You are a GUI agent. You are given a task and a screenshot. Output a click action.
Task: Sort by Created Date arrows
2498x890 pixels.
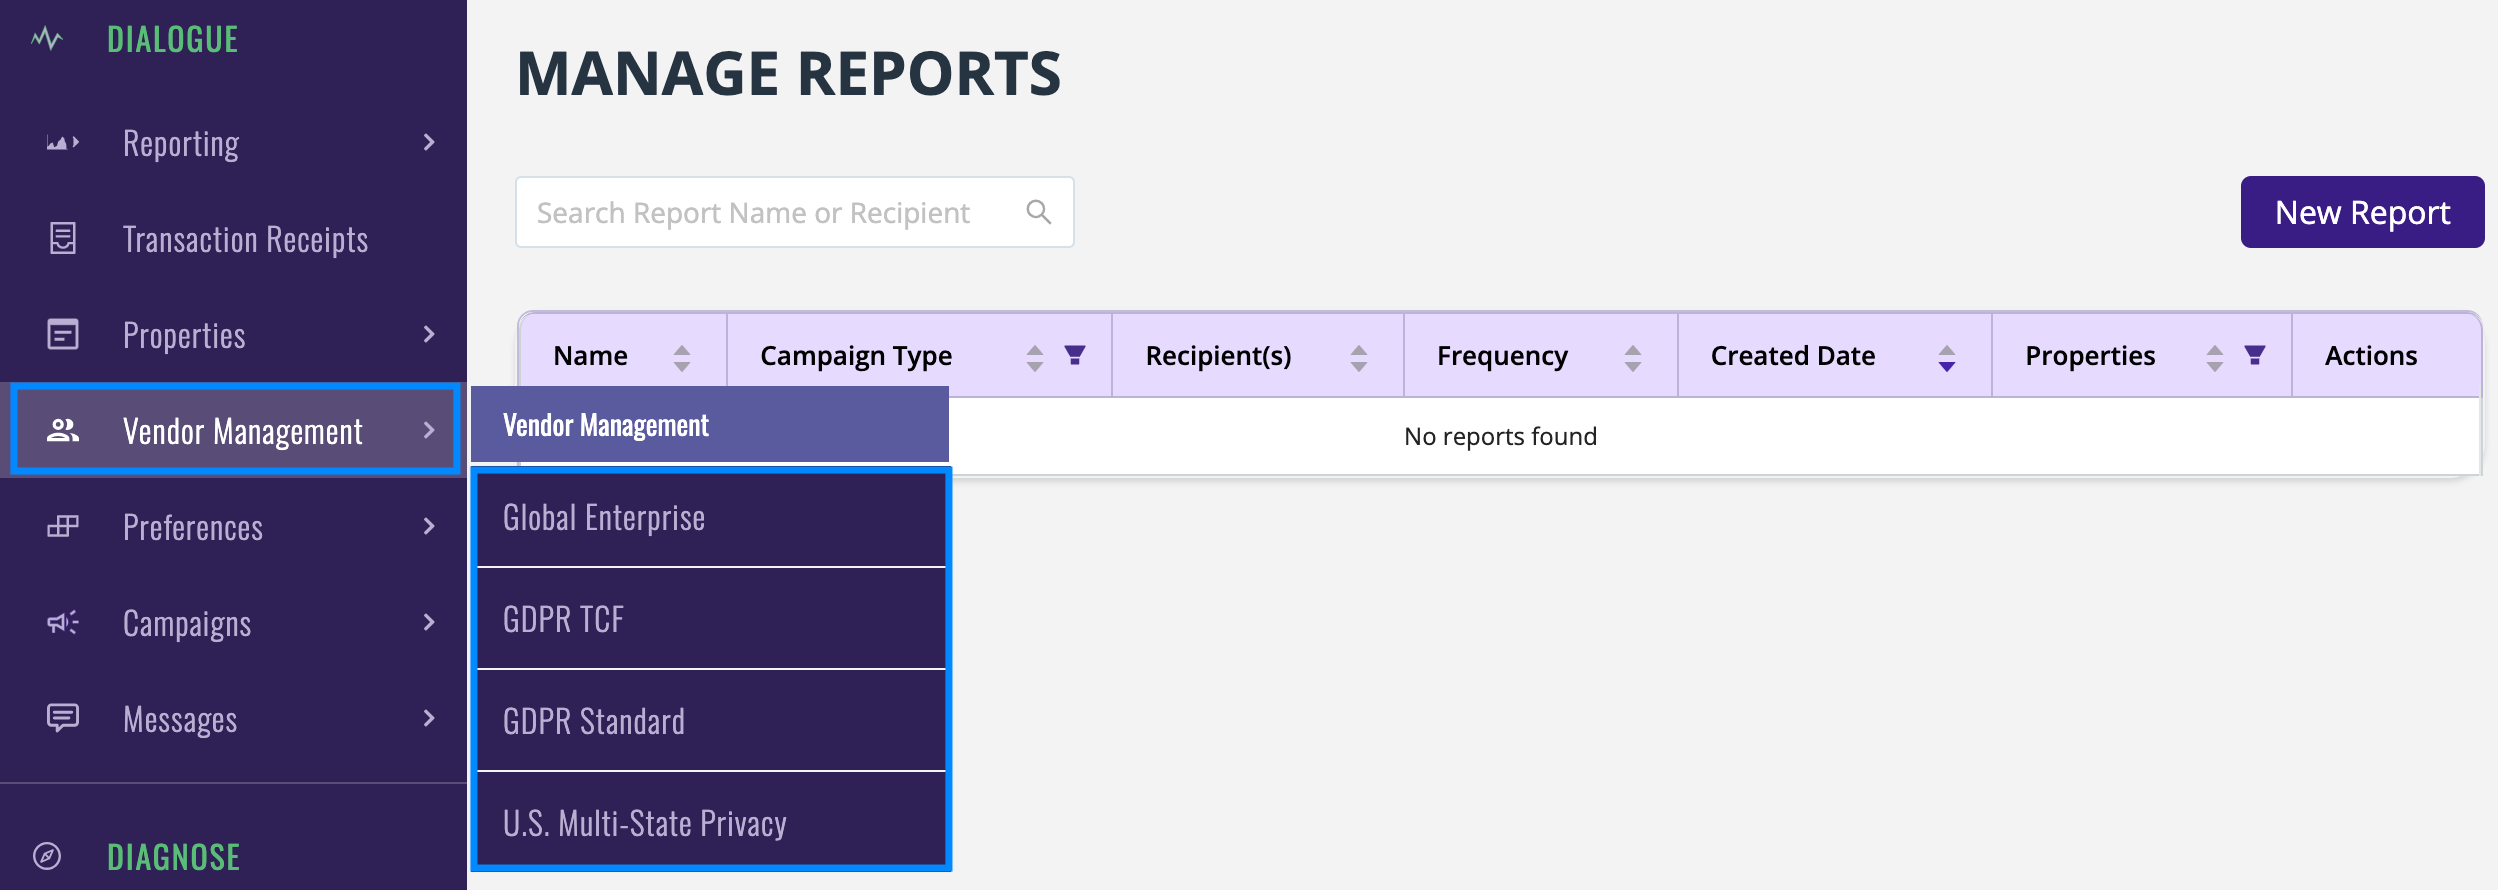[1947, 357]
